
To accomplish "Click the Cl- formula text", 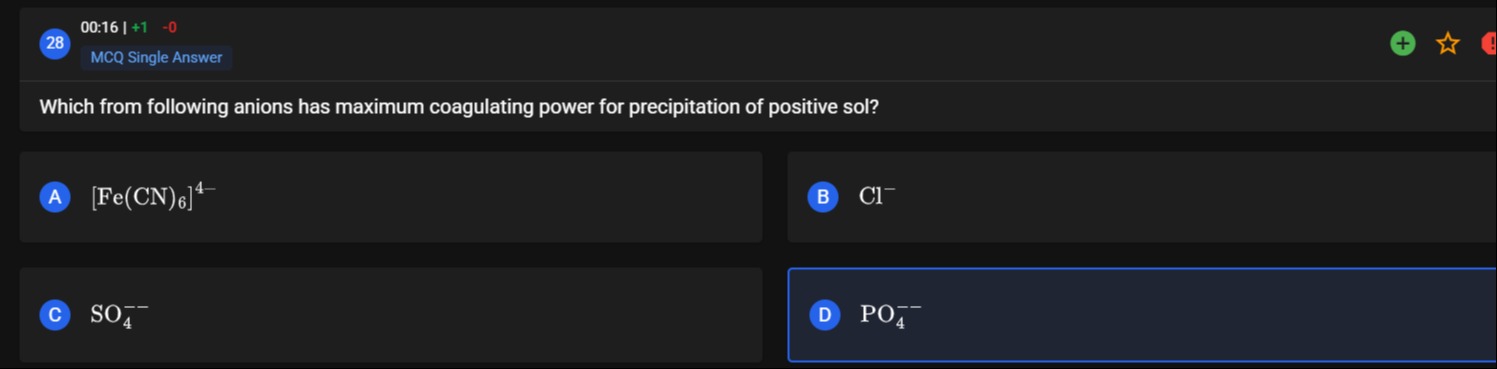I will (877, 196).
